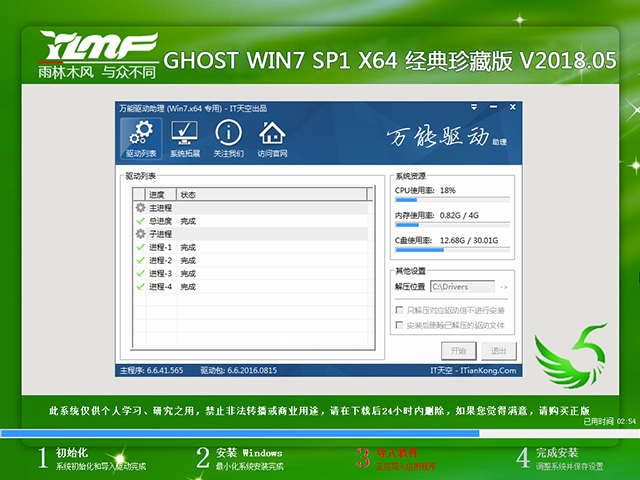Click the 开始 start button

[458, 351]
